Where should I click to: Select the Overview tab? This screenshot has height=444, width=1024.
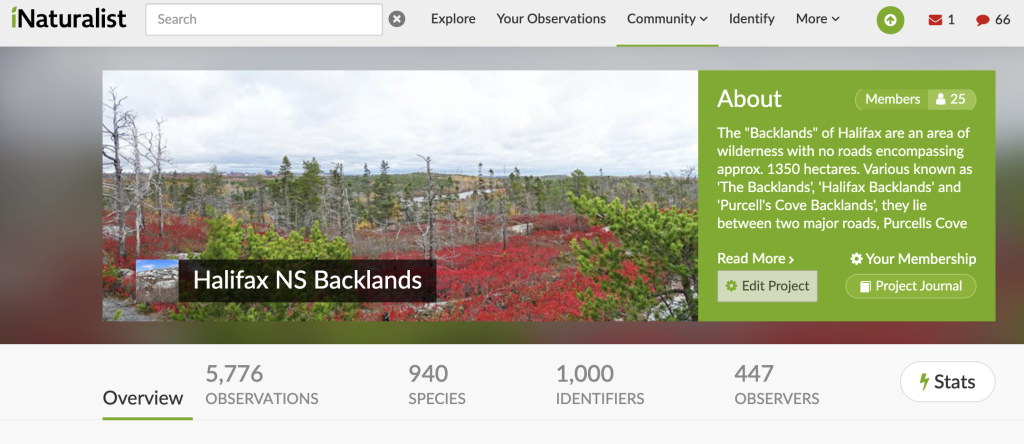143,397
